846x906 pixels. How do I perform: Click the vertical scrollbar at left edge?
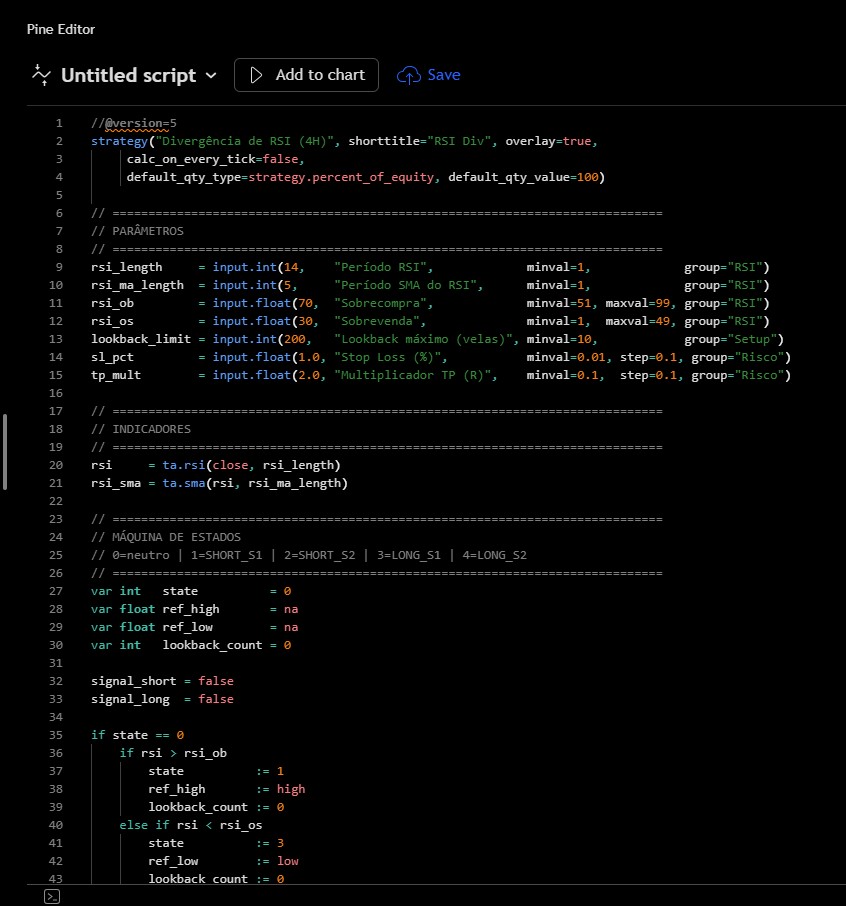pos(5,452)
